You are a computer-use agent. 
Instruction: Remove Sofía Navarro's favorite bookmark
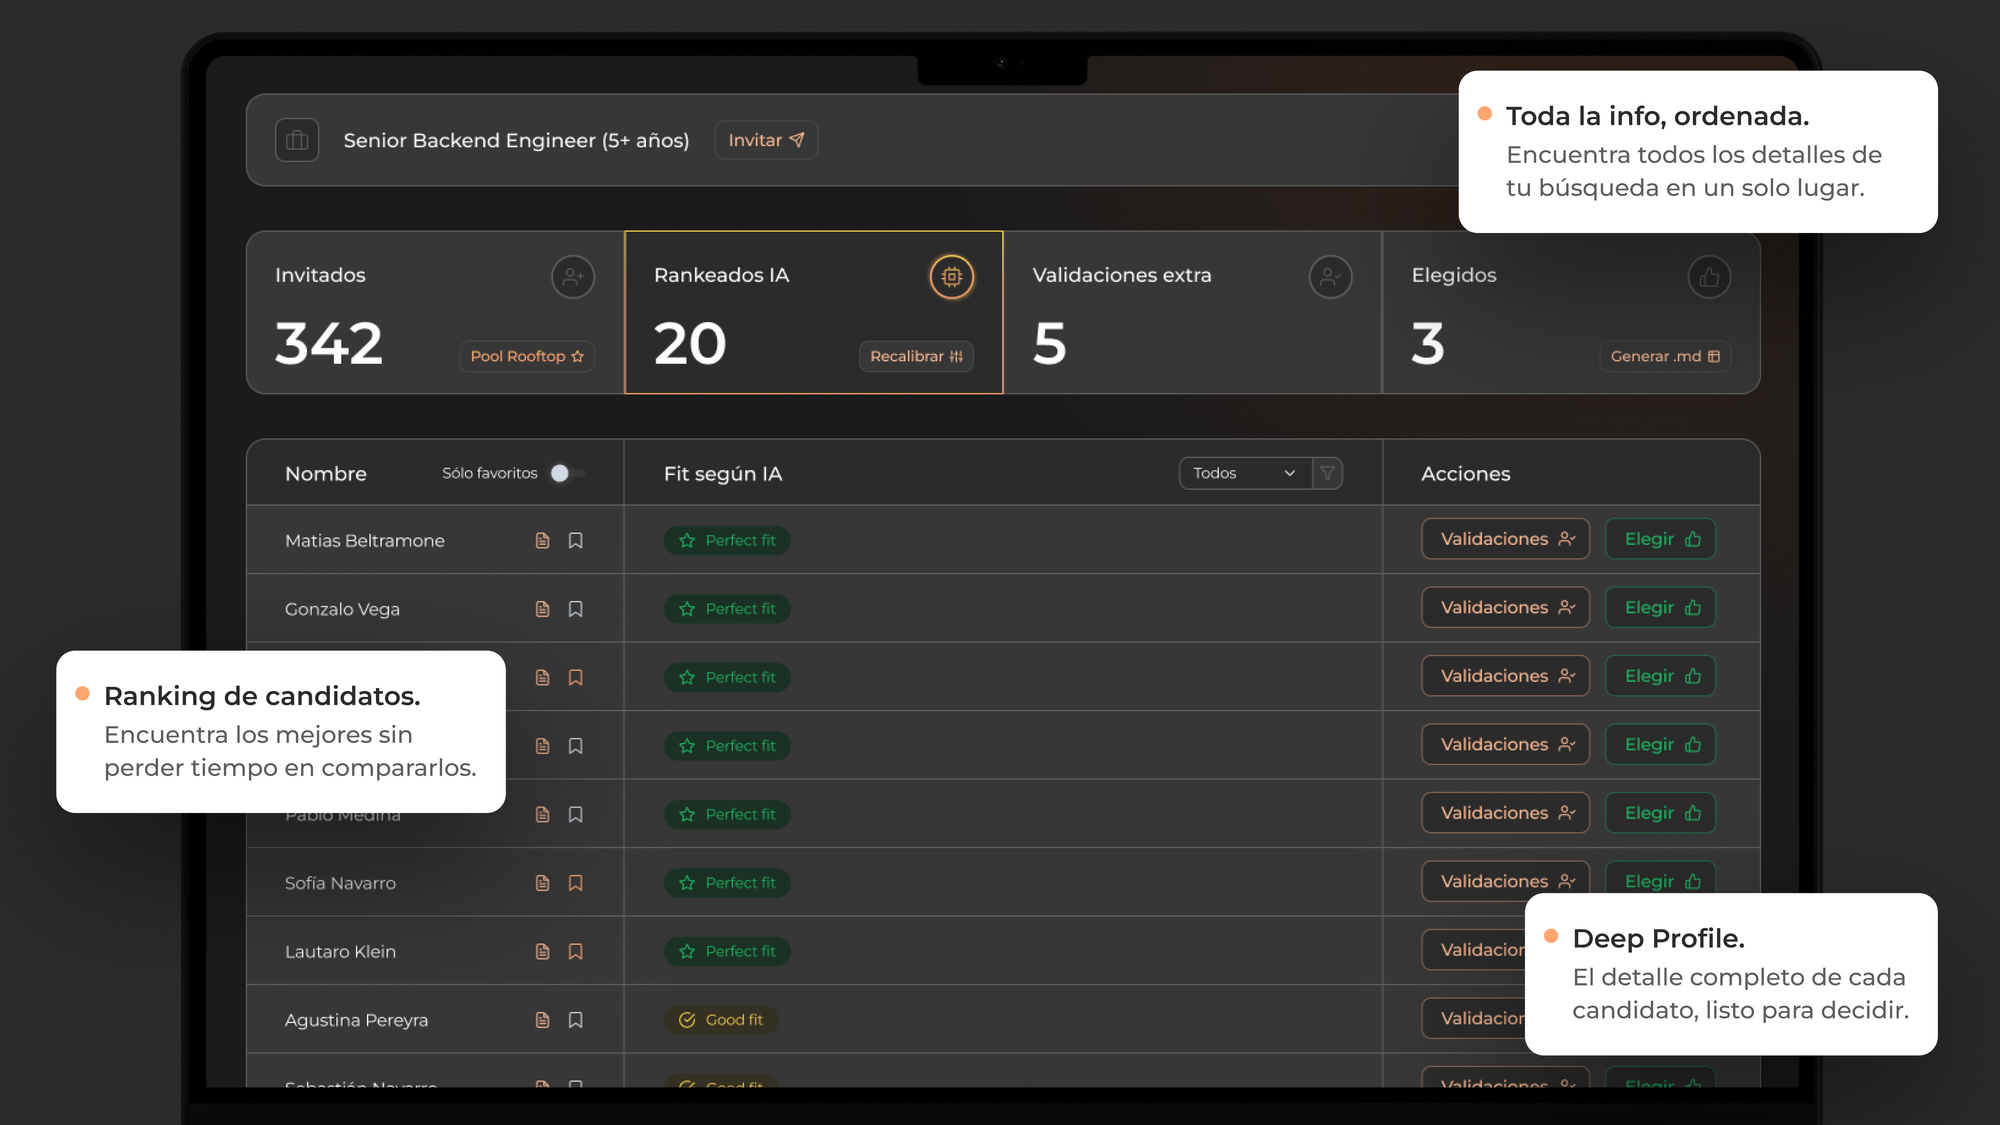[x=575, y=883]
